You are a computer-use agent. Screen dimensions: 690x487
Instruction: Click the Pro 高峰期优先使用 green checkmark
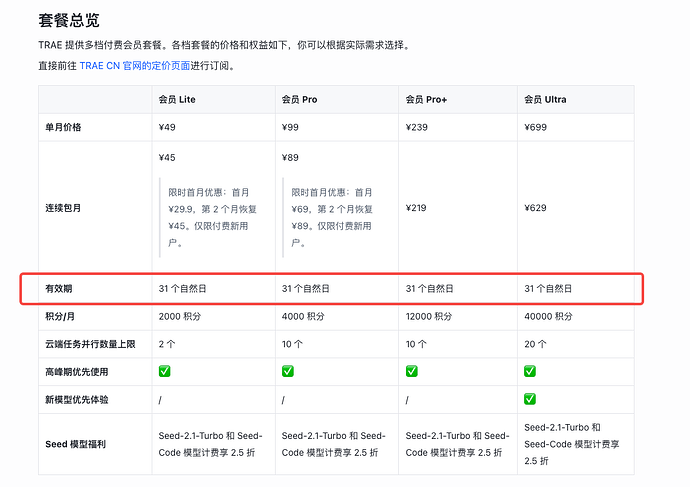pos(288,371)
